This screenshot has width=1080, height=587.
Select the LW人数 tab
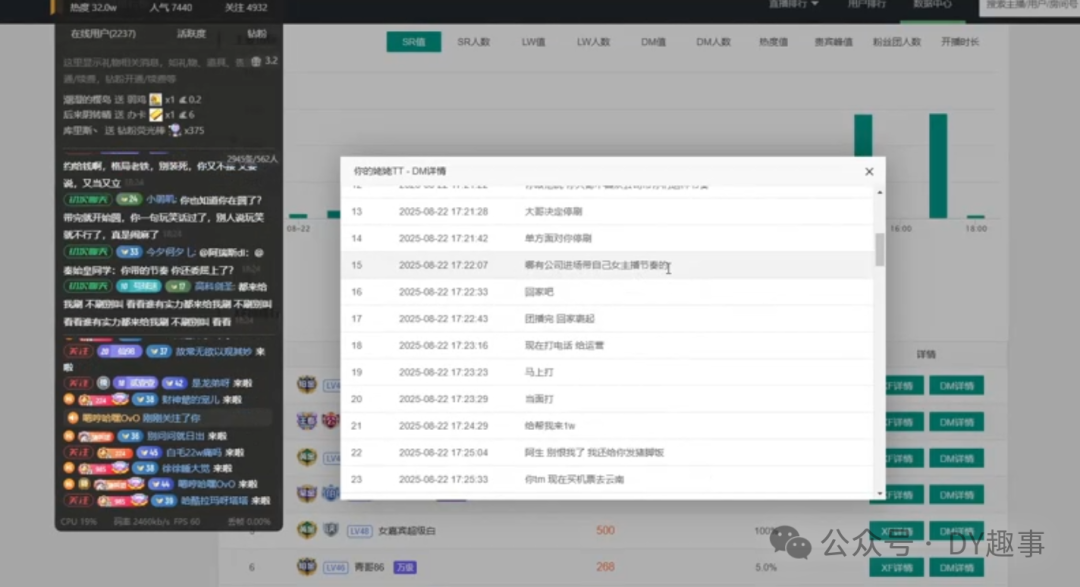tap(593, 42)
